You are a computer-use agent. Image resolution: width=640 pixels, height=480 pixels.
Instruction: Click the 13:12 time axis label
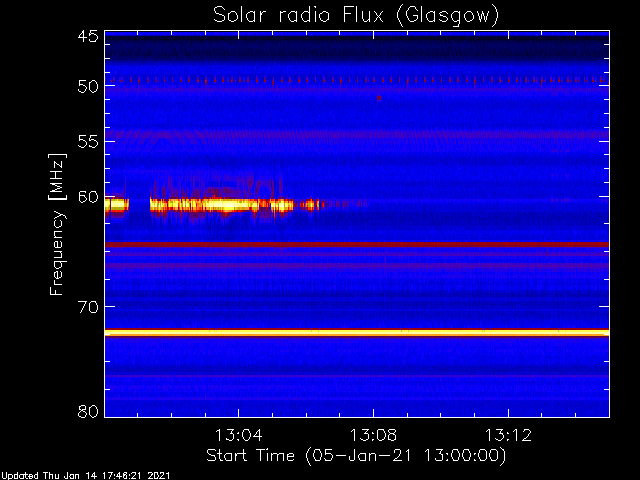click(509, 435)
